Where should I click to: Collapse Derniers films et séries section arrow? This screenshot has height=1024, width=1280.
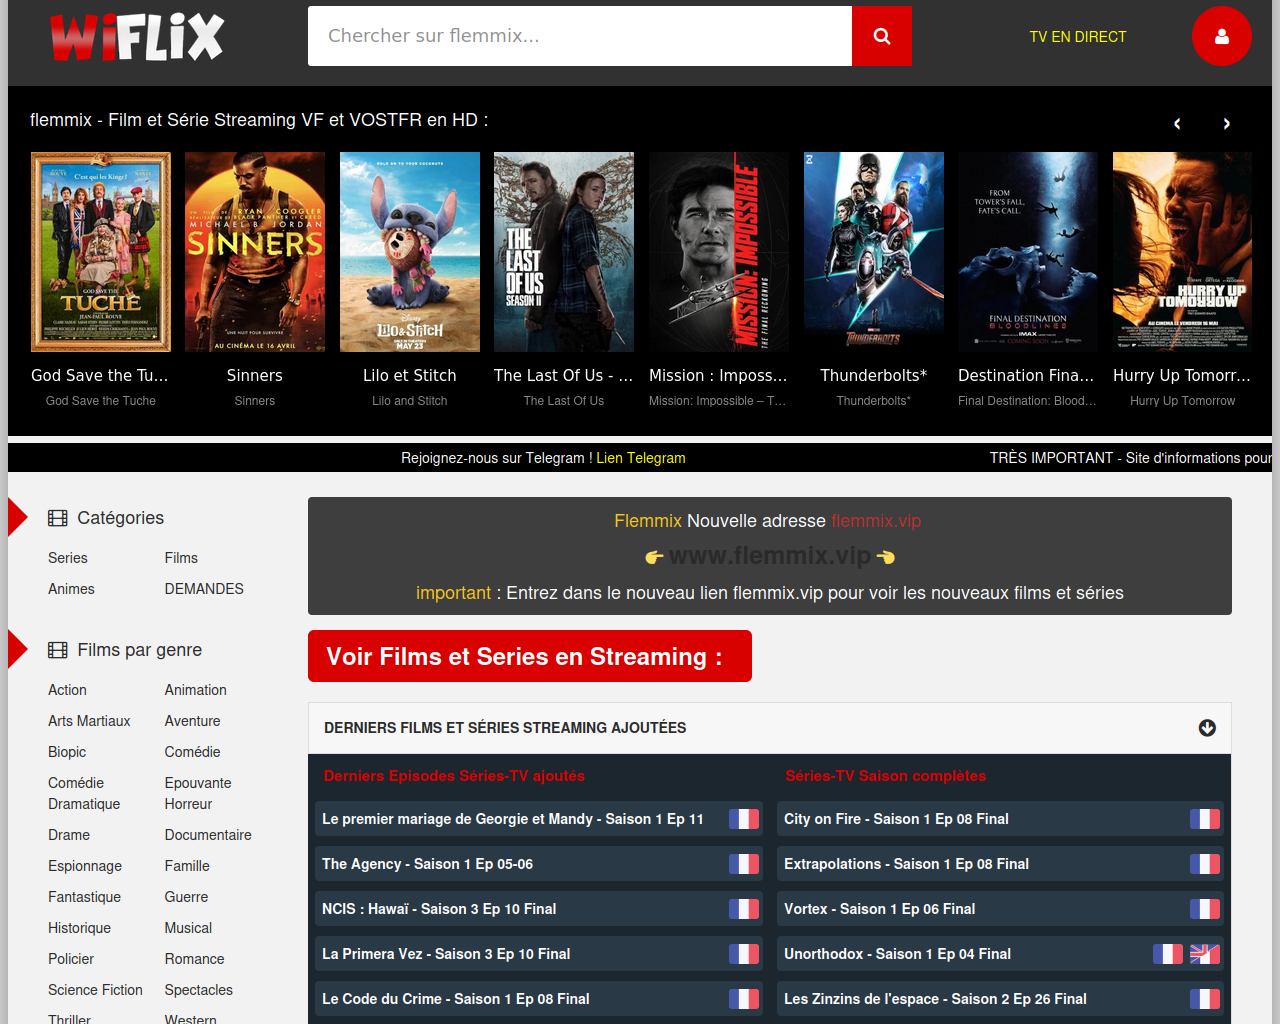pos(1207,728)
